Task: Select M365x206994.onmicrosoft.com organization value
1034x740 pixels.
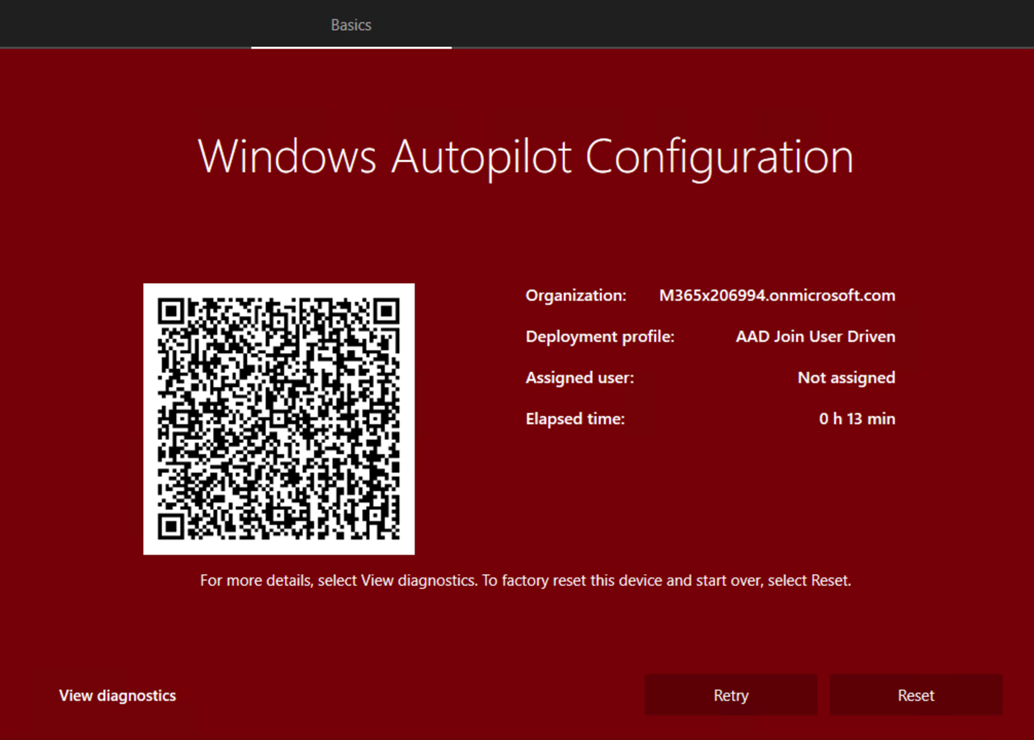Action: click(777, 295)
